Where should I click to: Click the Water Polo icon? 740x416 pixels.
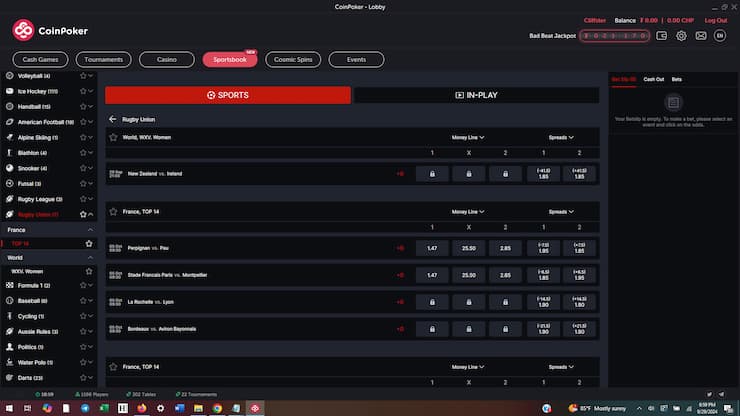pyautogui.click(x=9, y=362)
